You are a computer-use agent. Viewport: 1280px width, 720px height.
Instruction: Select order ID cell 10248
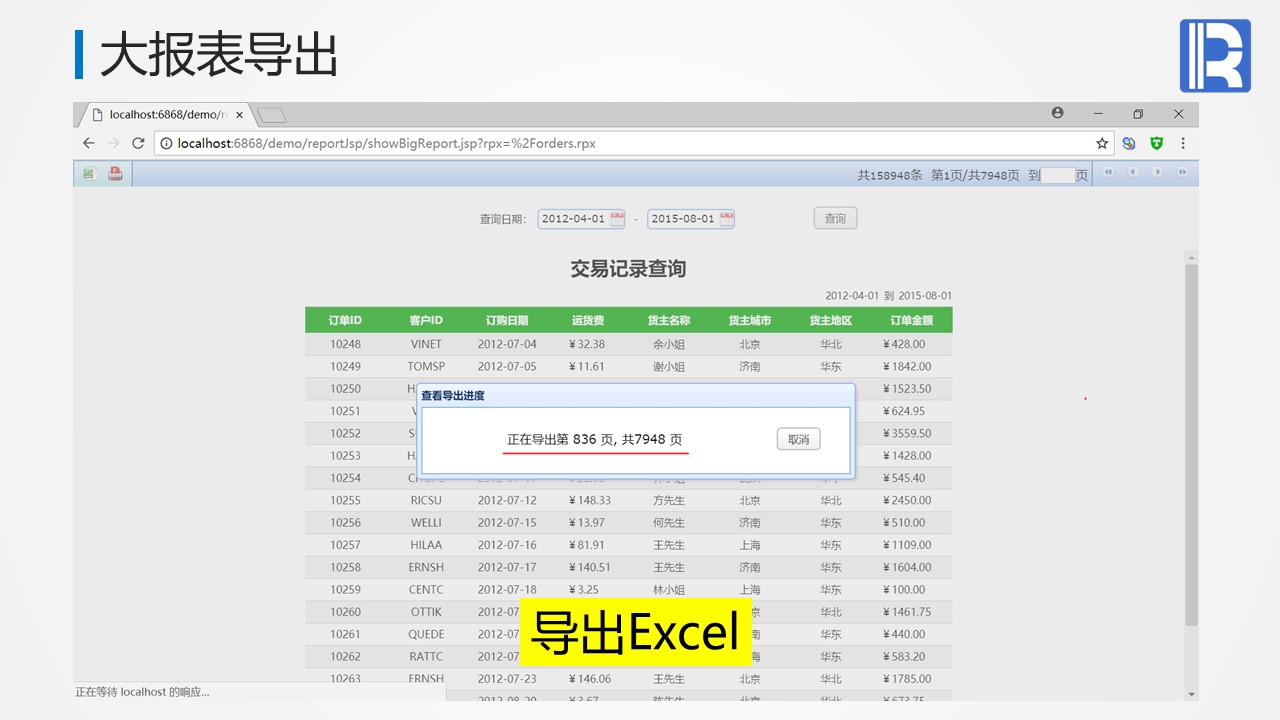(x=345, y=344)
